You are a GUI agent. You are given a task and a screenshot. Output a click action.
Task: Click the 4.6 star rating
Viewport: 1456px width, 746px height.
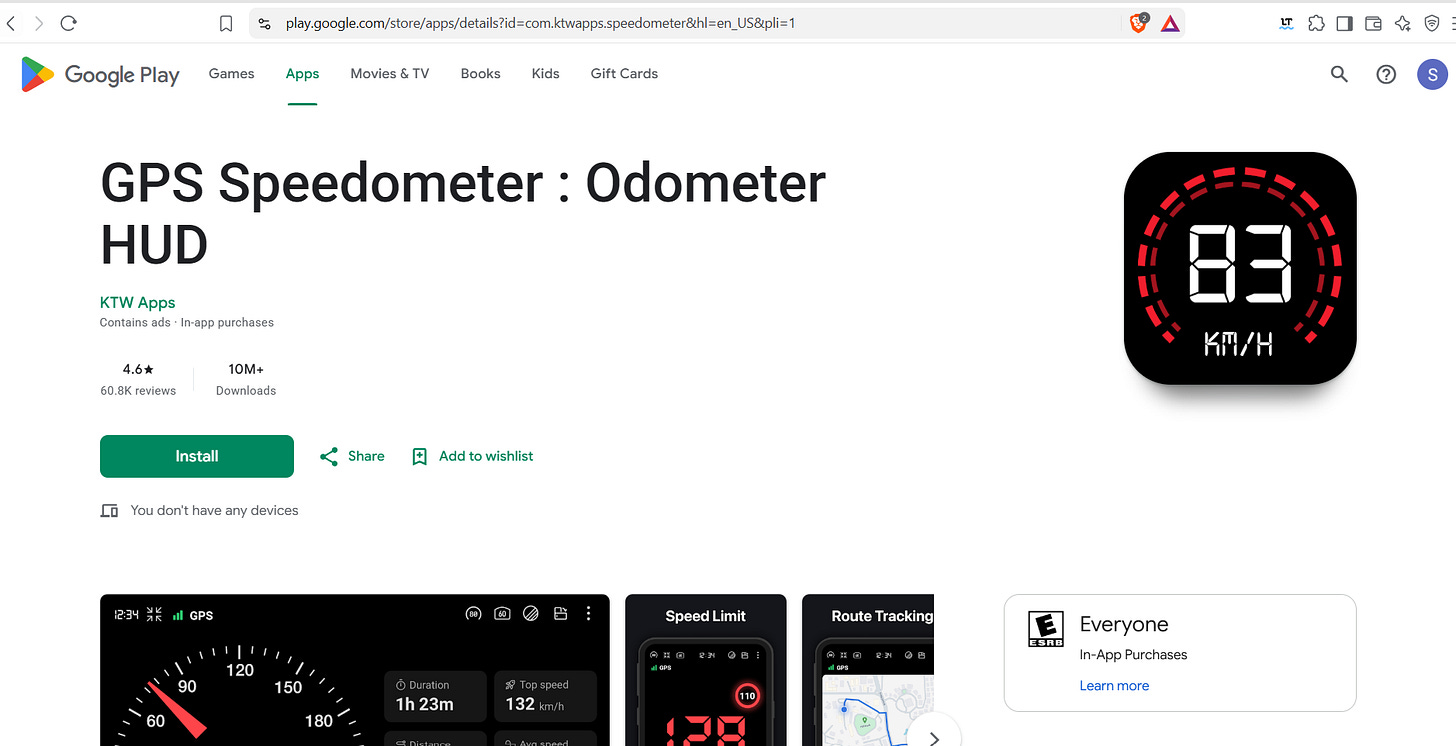[x=138, y=369]
